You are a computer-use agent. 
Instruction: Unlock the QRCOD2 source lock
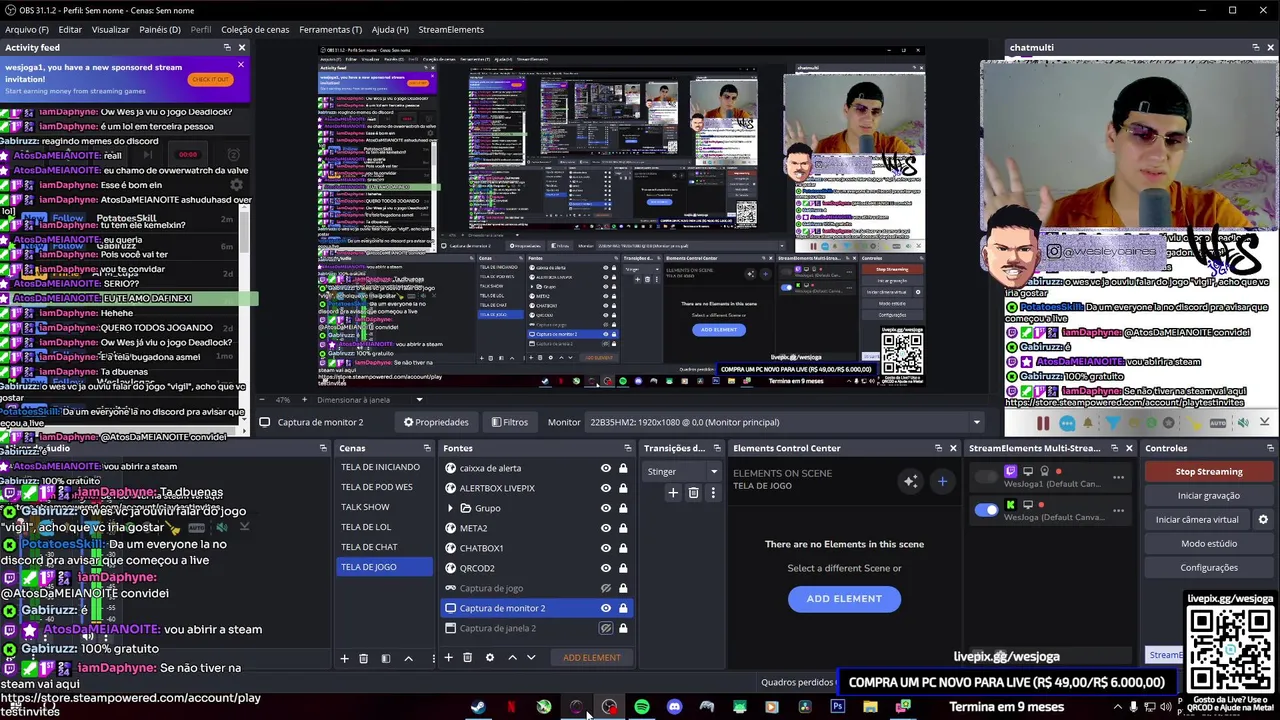[x=623, y=568]
